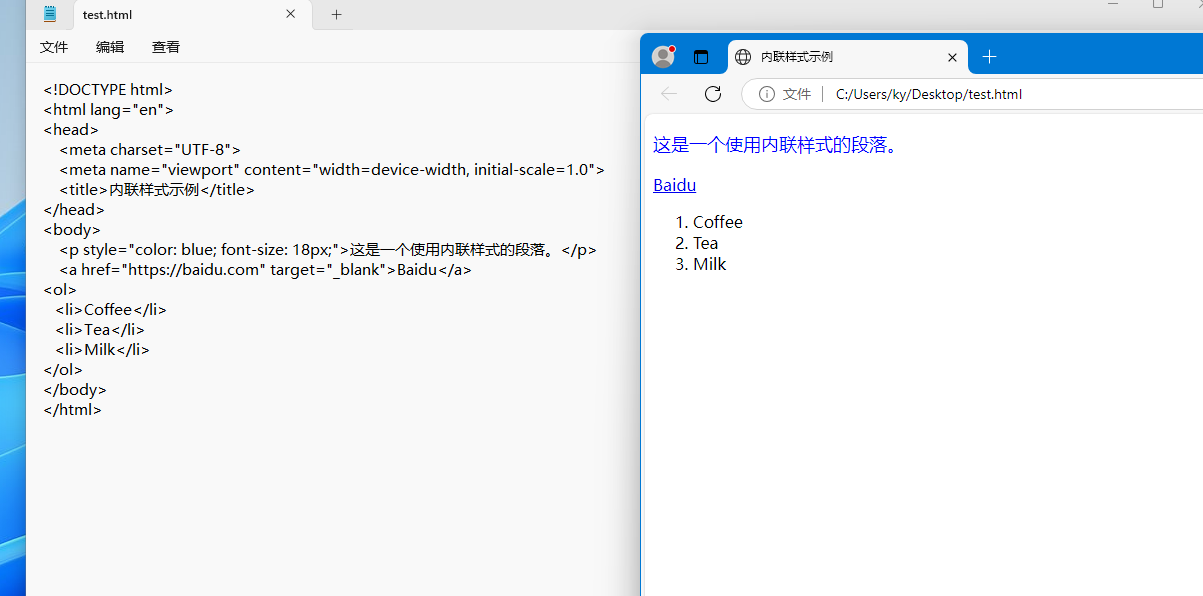Maximize the Notepad window
Viewport: 1203px width, 596px height.
tap(1158, 4)
